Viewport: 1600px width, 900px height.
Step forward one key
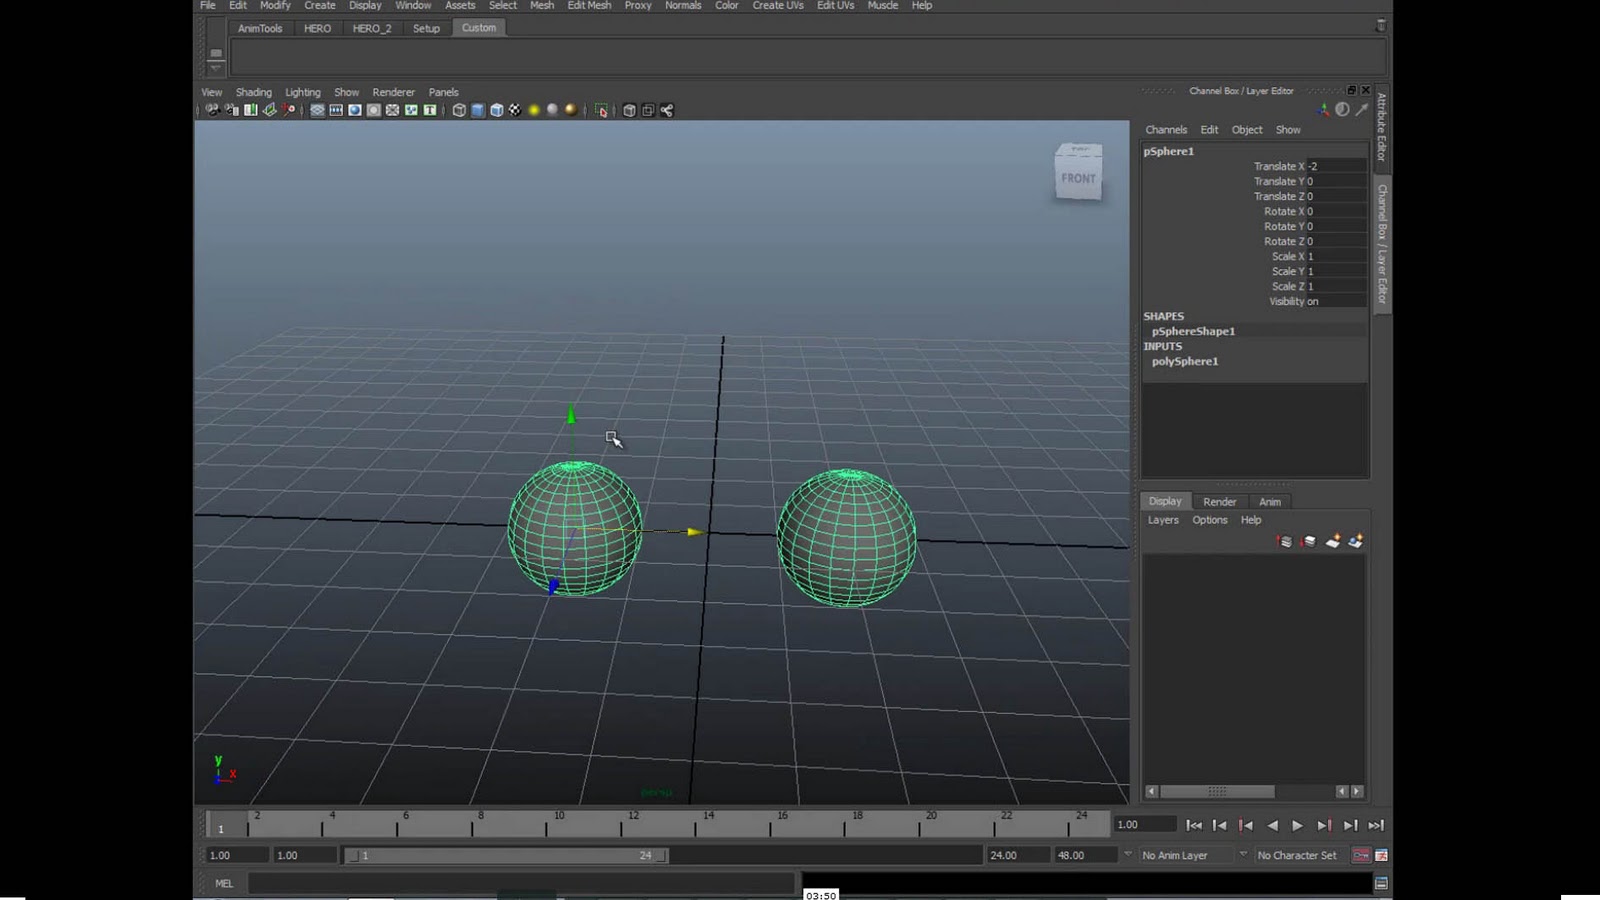1324,825
